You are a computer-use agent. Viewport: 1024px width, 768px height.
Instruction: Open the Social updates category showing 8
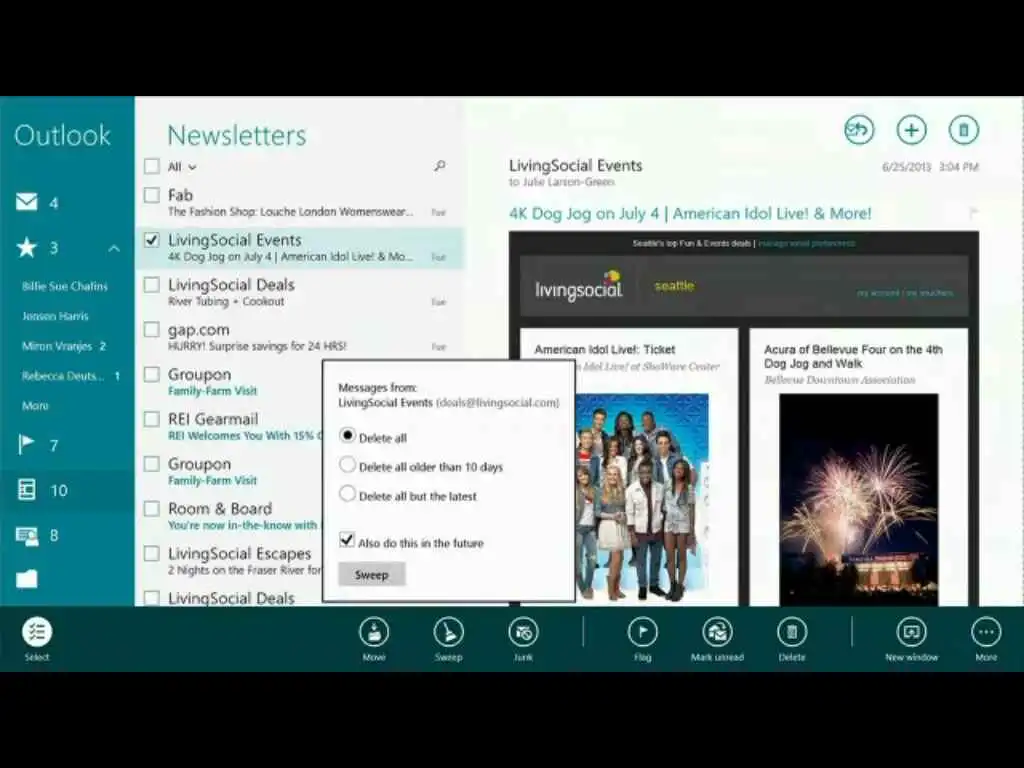click(27, 536)
